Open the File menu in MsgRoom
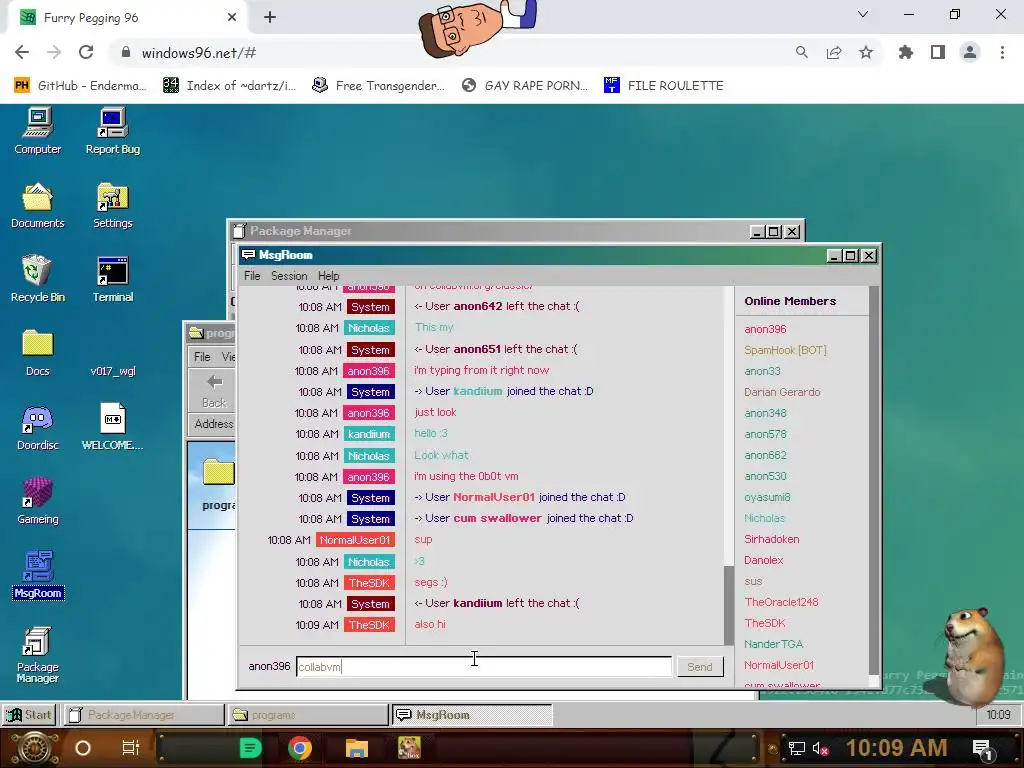This screenshot has width=1024, height=768. (x=252, y=276)
